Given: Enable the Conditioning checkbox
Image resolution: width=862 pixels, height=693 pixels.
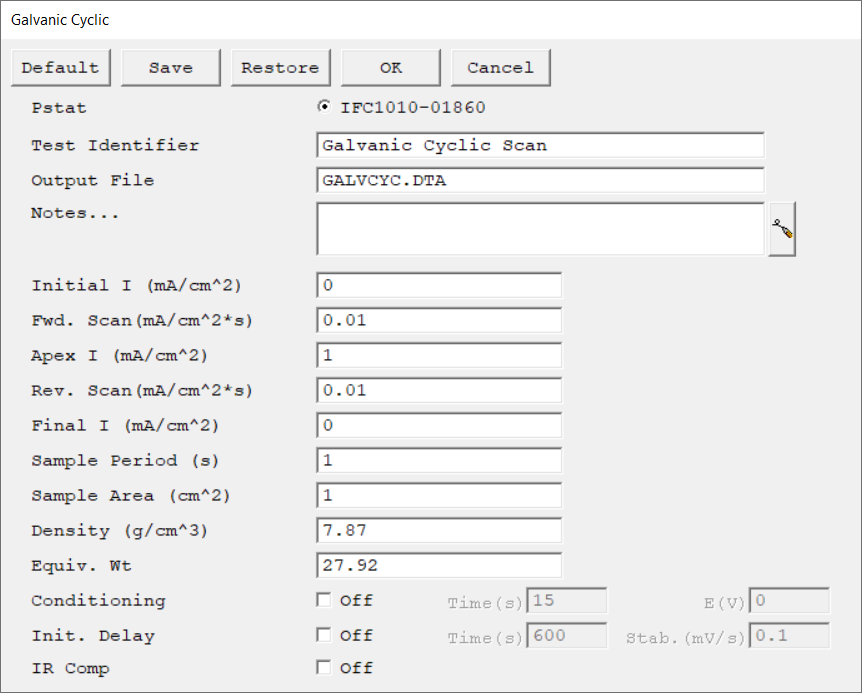Looking at the screenshot, I should pos(324,600).
